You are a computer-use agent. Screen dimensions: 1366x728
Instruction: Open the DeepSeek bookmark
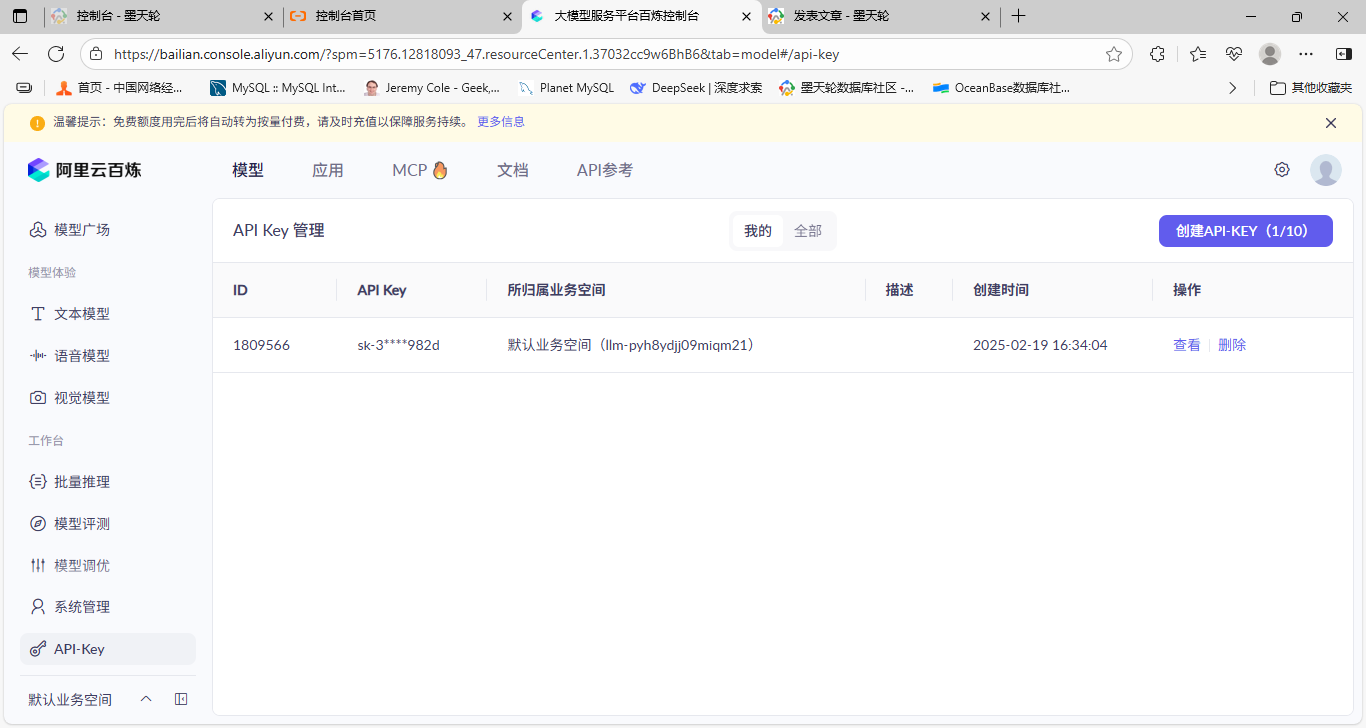pos(696,88)
